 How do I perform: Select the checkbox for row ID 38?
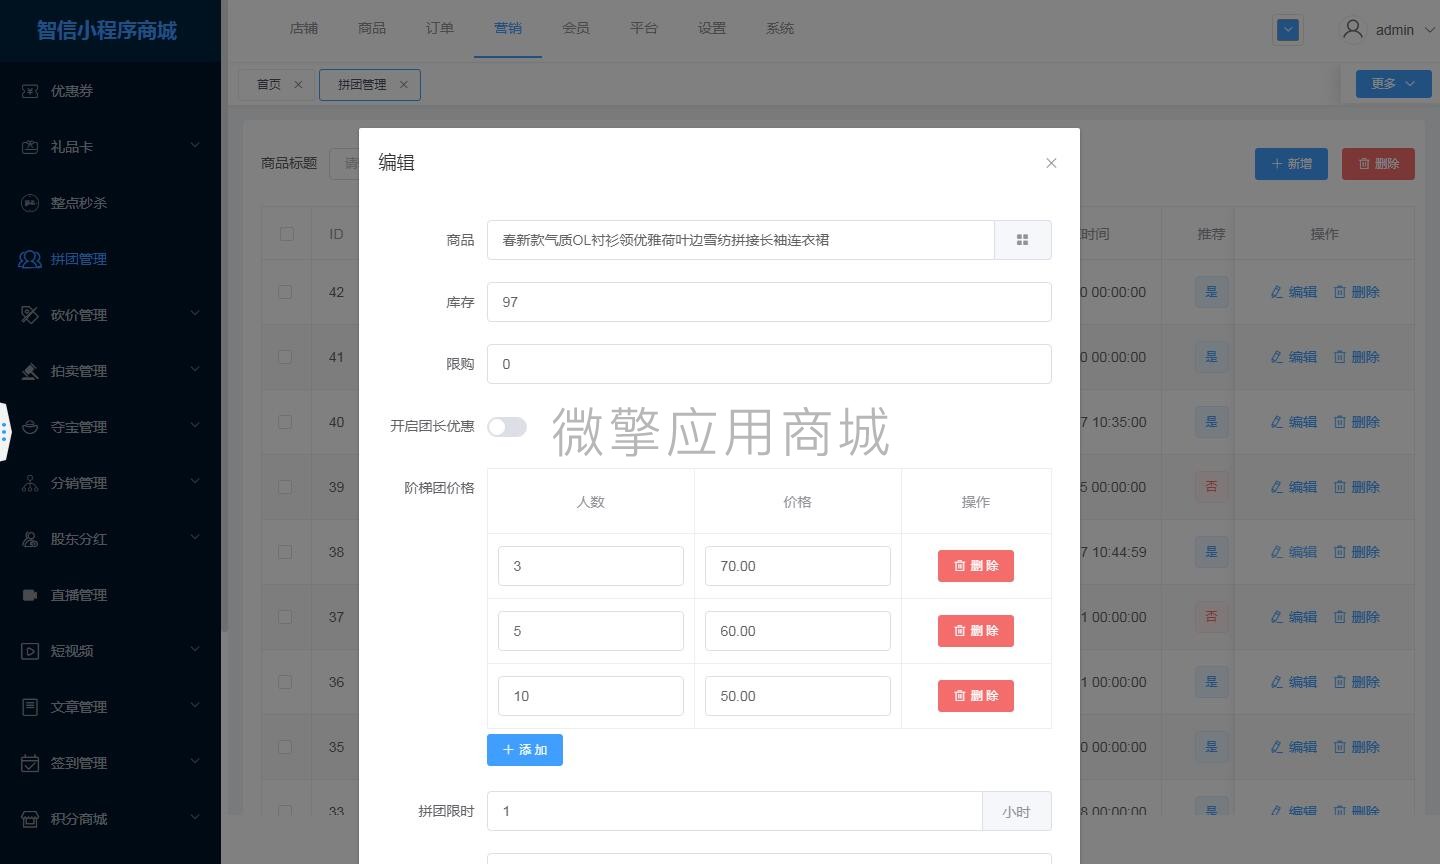pyautogui.click(x=285, y=552)
